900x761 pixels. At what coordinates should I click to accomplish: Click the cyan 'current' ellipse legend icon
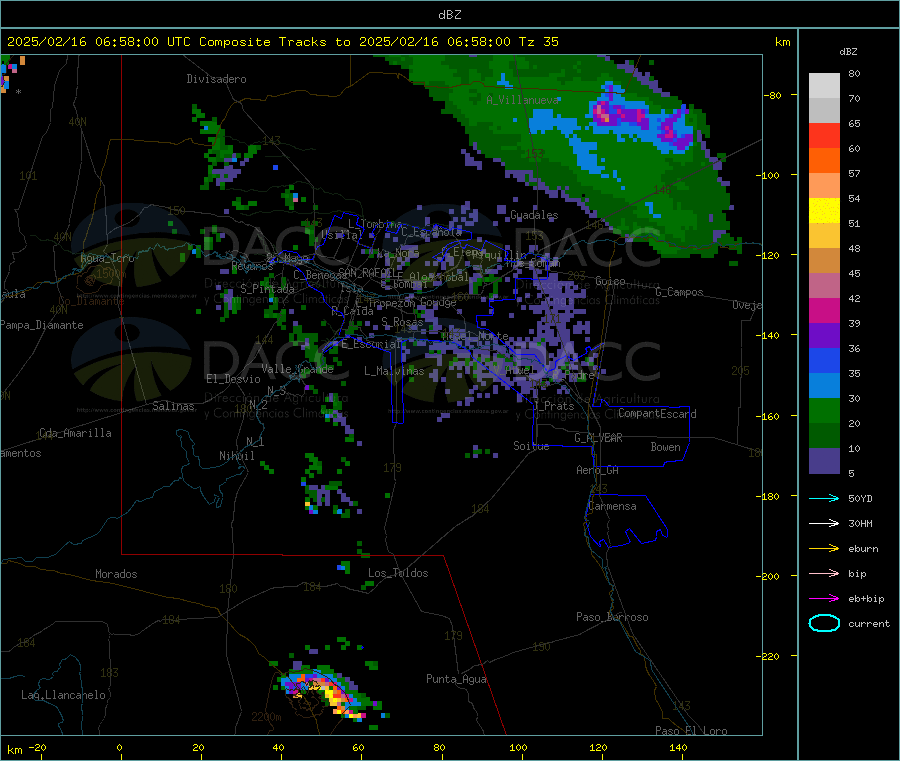824,623
